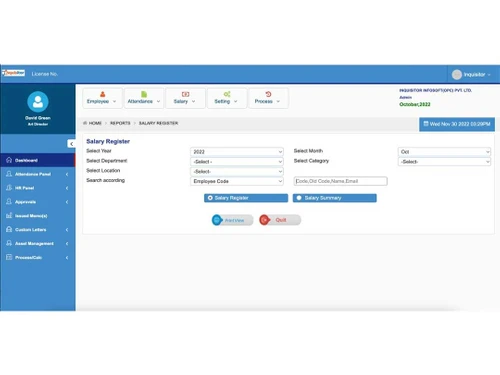Viewport: 500px width, 375px height.
Task: Open the Process menu
Action: tap(268, 98)
